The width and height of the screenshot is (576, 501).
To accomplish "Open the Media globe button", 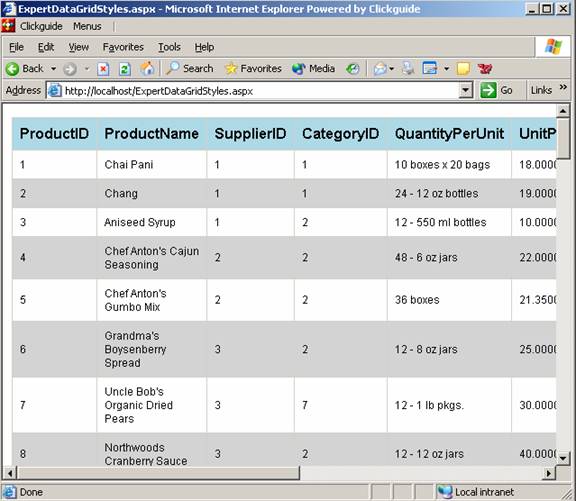I will 313,68.
